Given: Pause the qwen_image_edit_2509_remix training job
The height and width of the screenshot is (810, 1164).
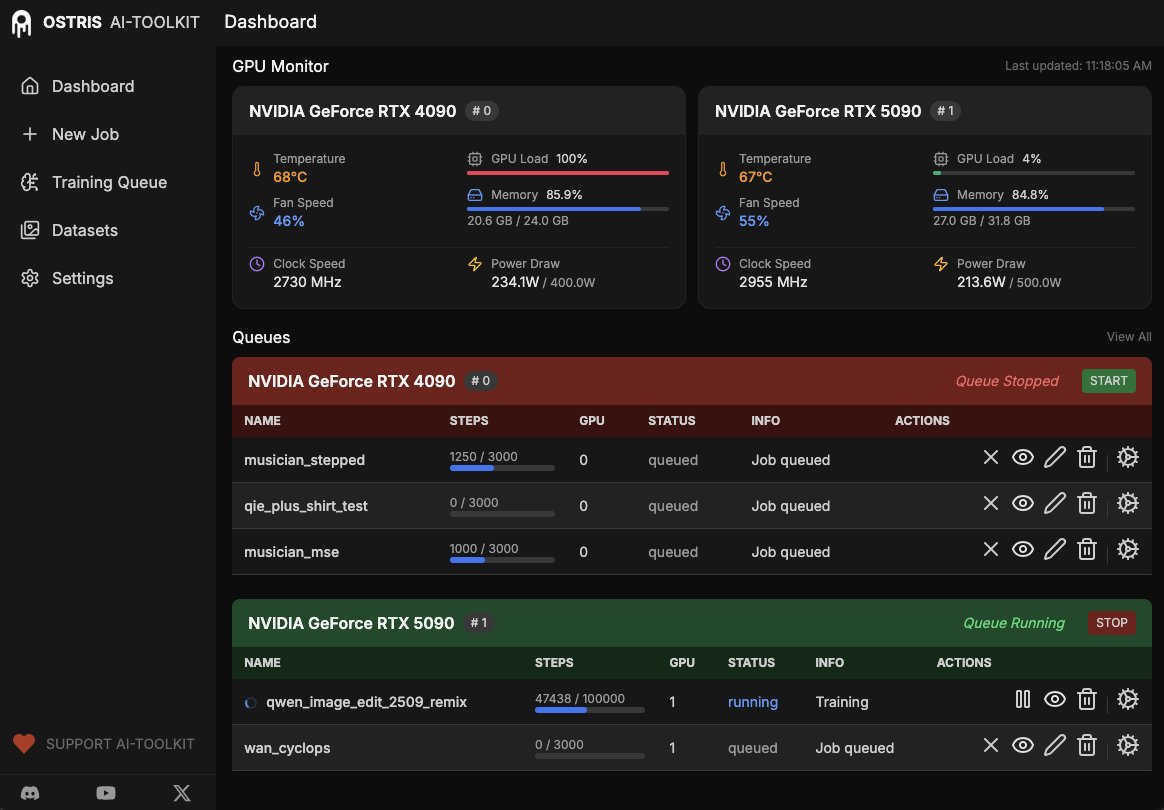Looking at the screenshot, I should click(1023, 699).
